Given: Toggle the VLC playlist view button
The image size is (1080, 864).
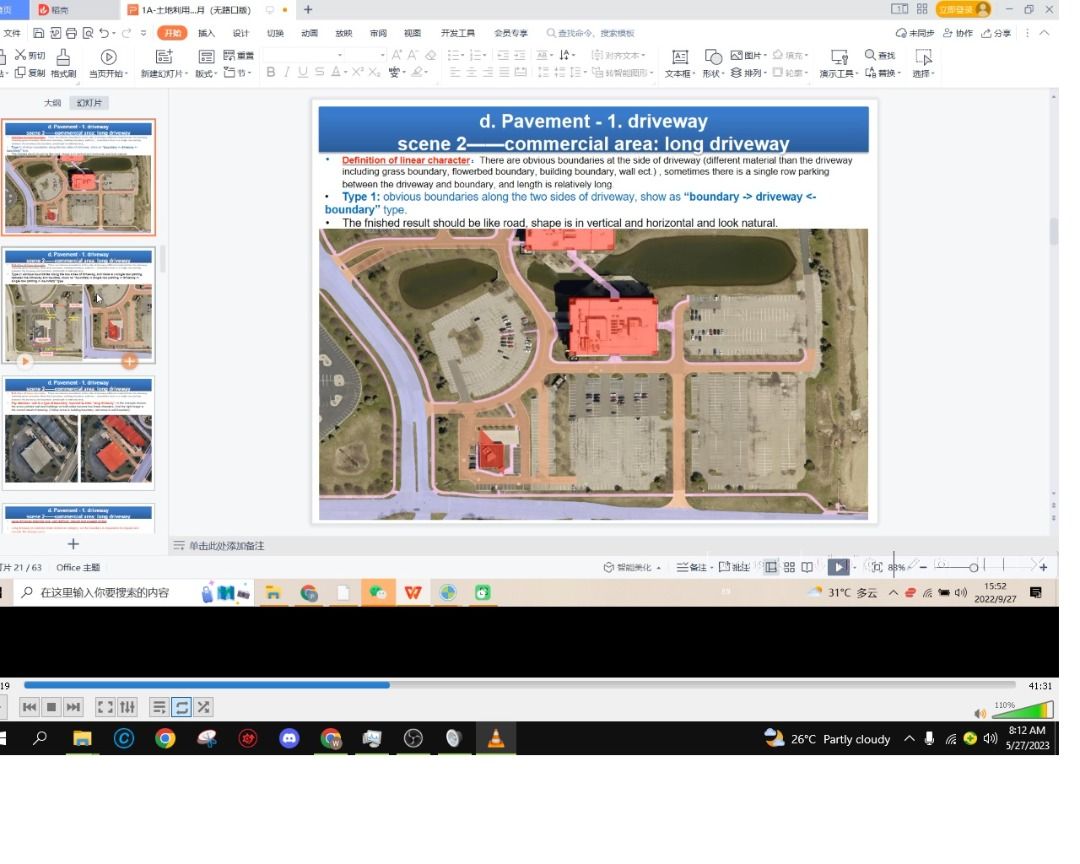Looking at the screenshot, I should 159,707.
